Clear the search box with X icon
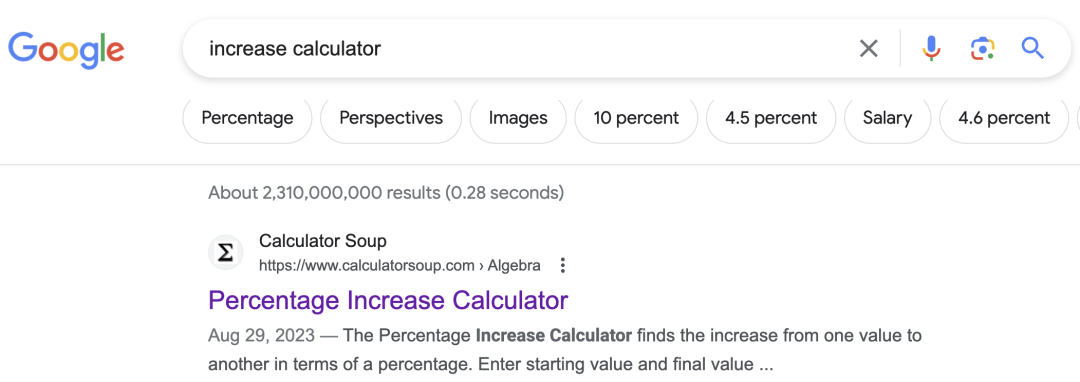This screenshot has height=382, width=1080. coord(869,48)
